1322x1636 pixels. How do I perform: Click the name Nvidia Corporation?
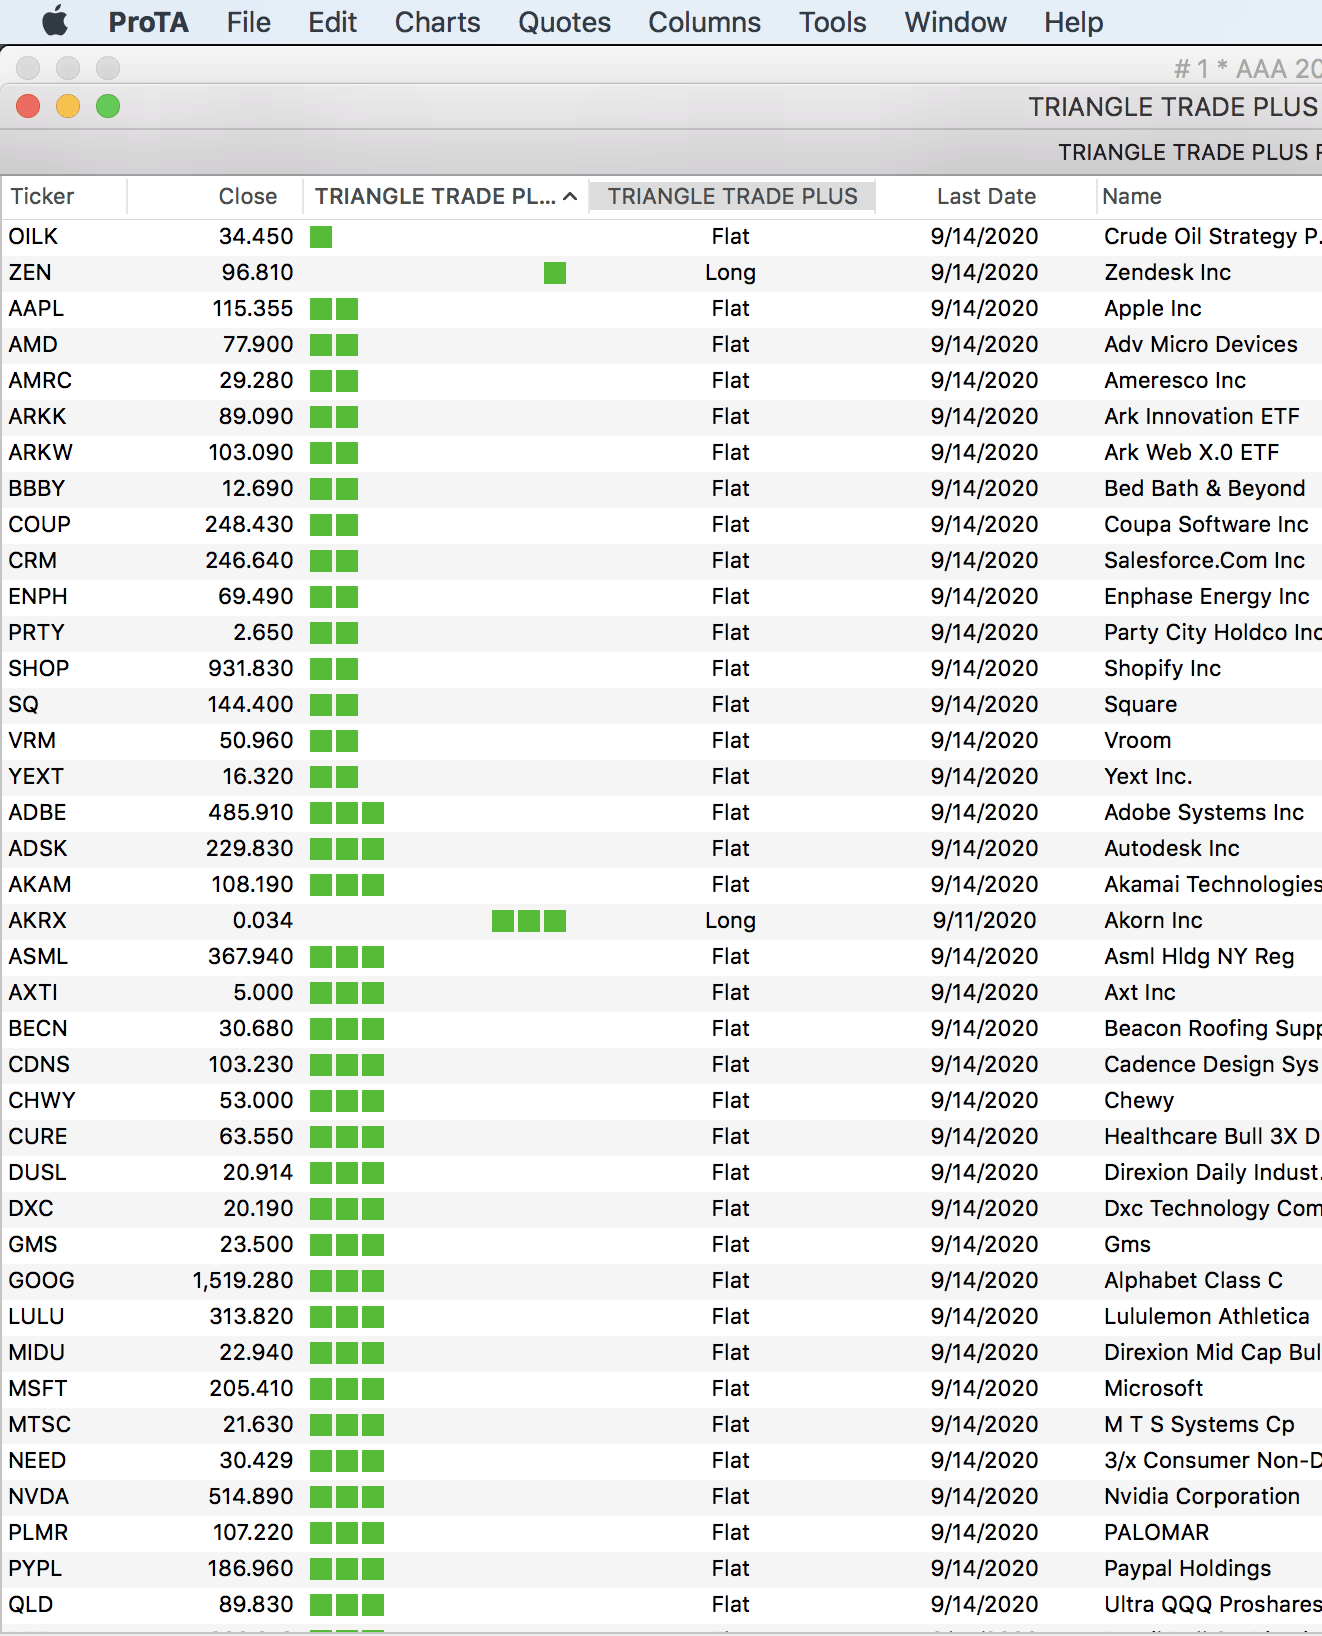(1202, 1497)
